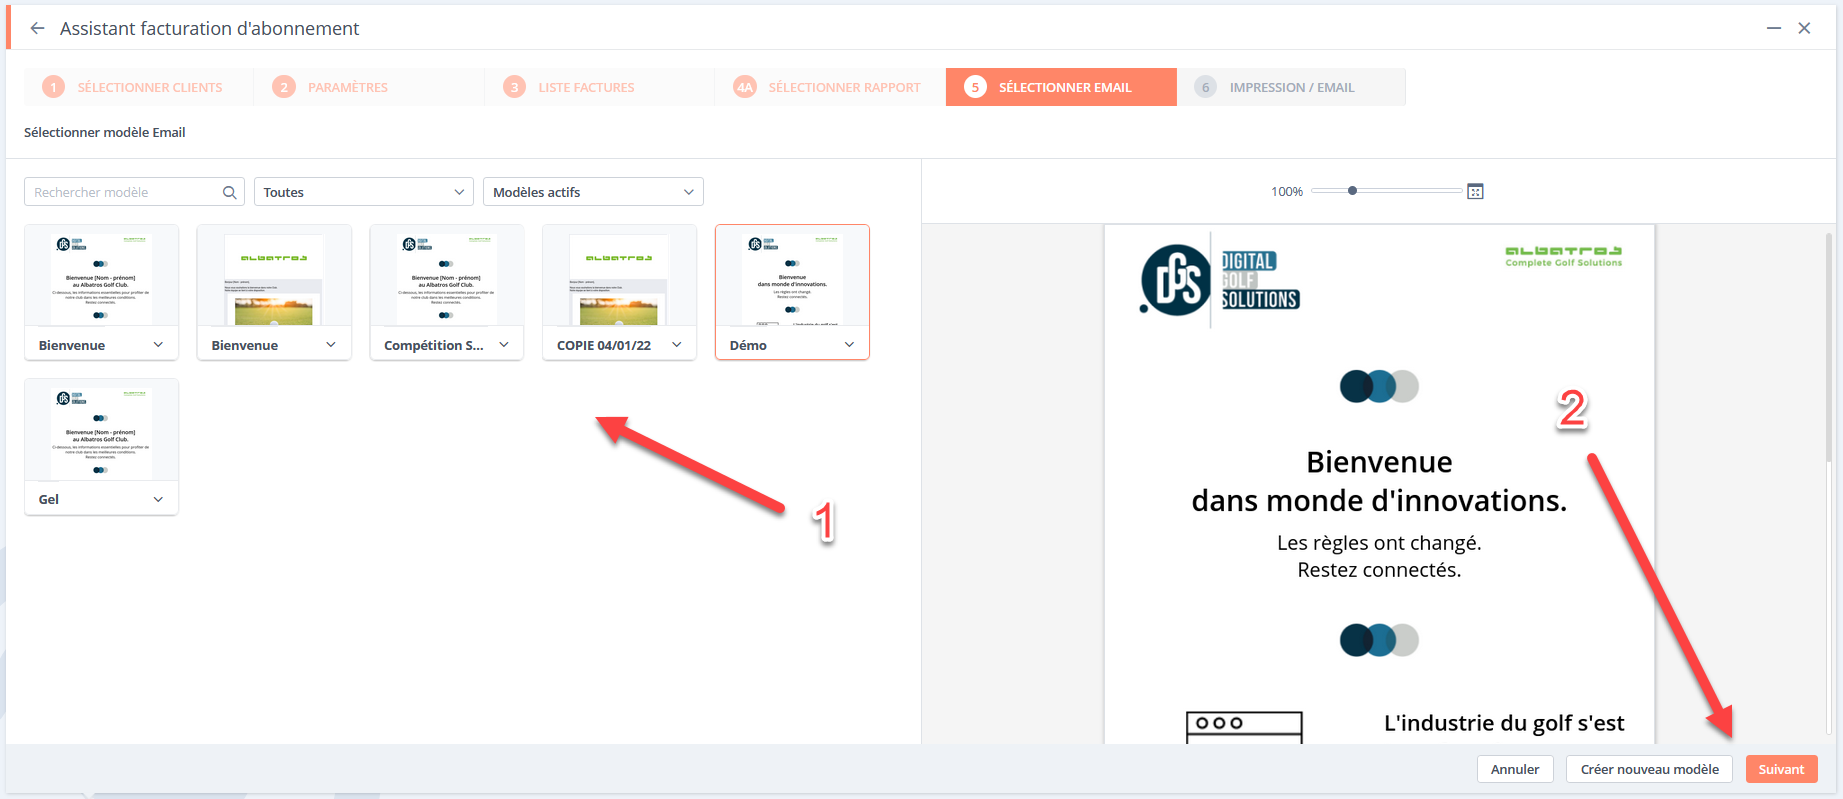Click Créer nouveau modèle button
Screen dimensions: 1843x799
(1650, 769)
